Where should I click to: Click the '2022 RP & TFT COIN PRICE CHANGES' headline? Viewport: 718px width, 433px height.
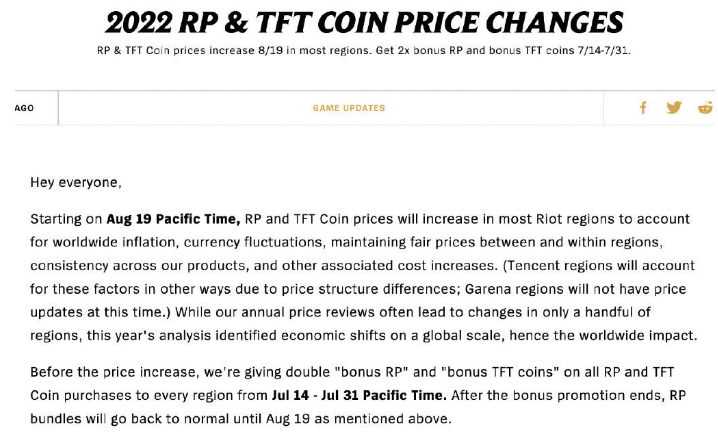[x=364, y=22]
